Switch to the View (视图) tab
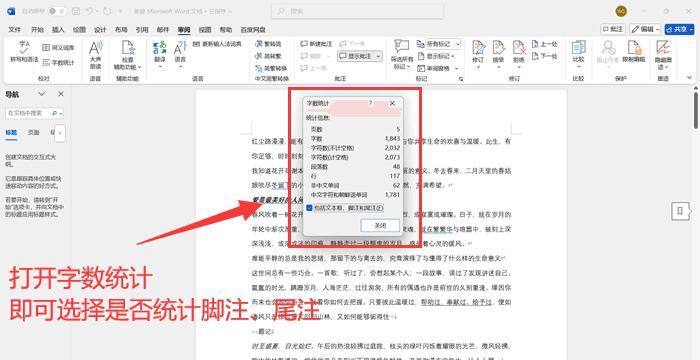The width and height of the screenshot is (700, 360). tap(205, 30)
